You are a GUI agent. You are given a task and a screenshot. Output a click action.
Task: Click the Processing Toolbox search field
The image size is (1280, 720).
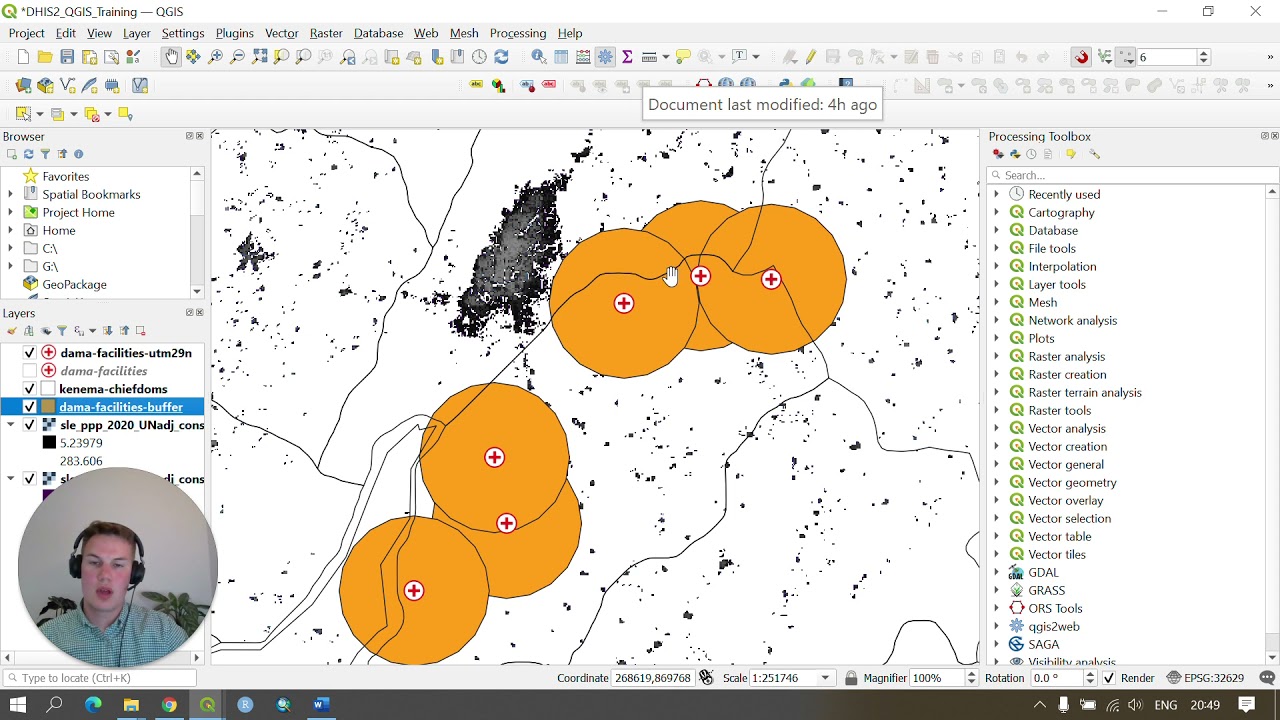[1131, 175]
